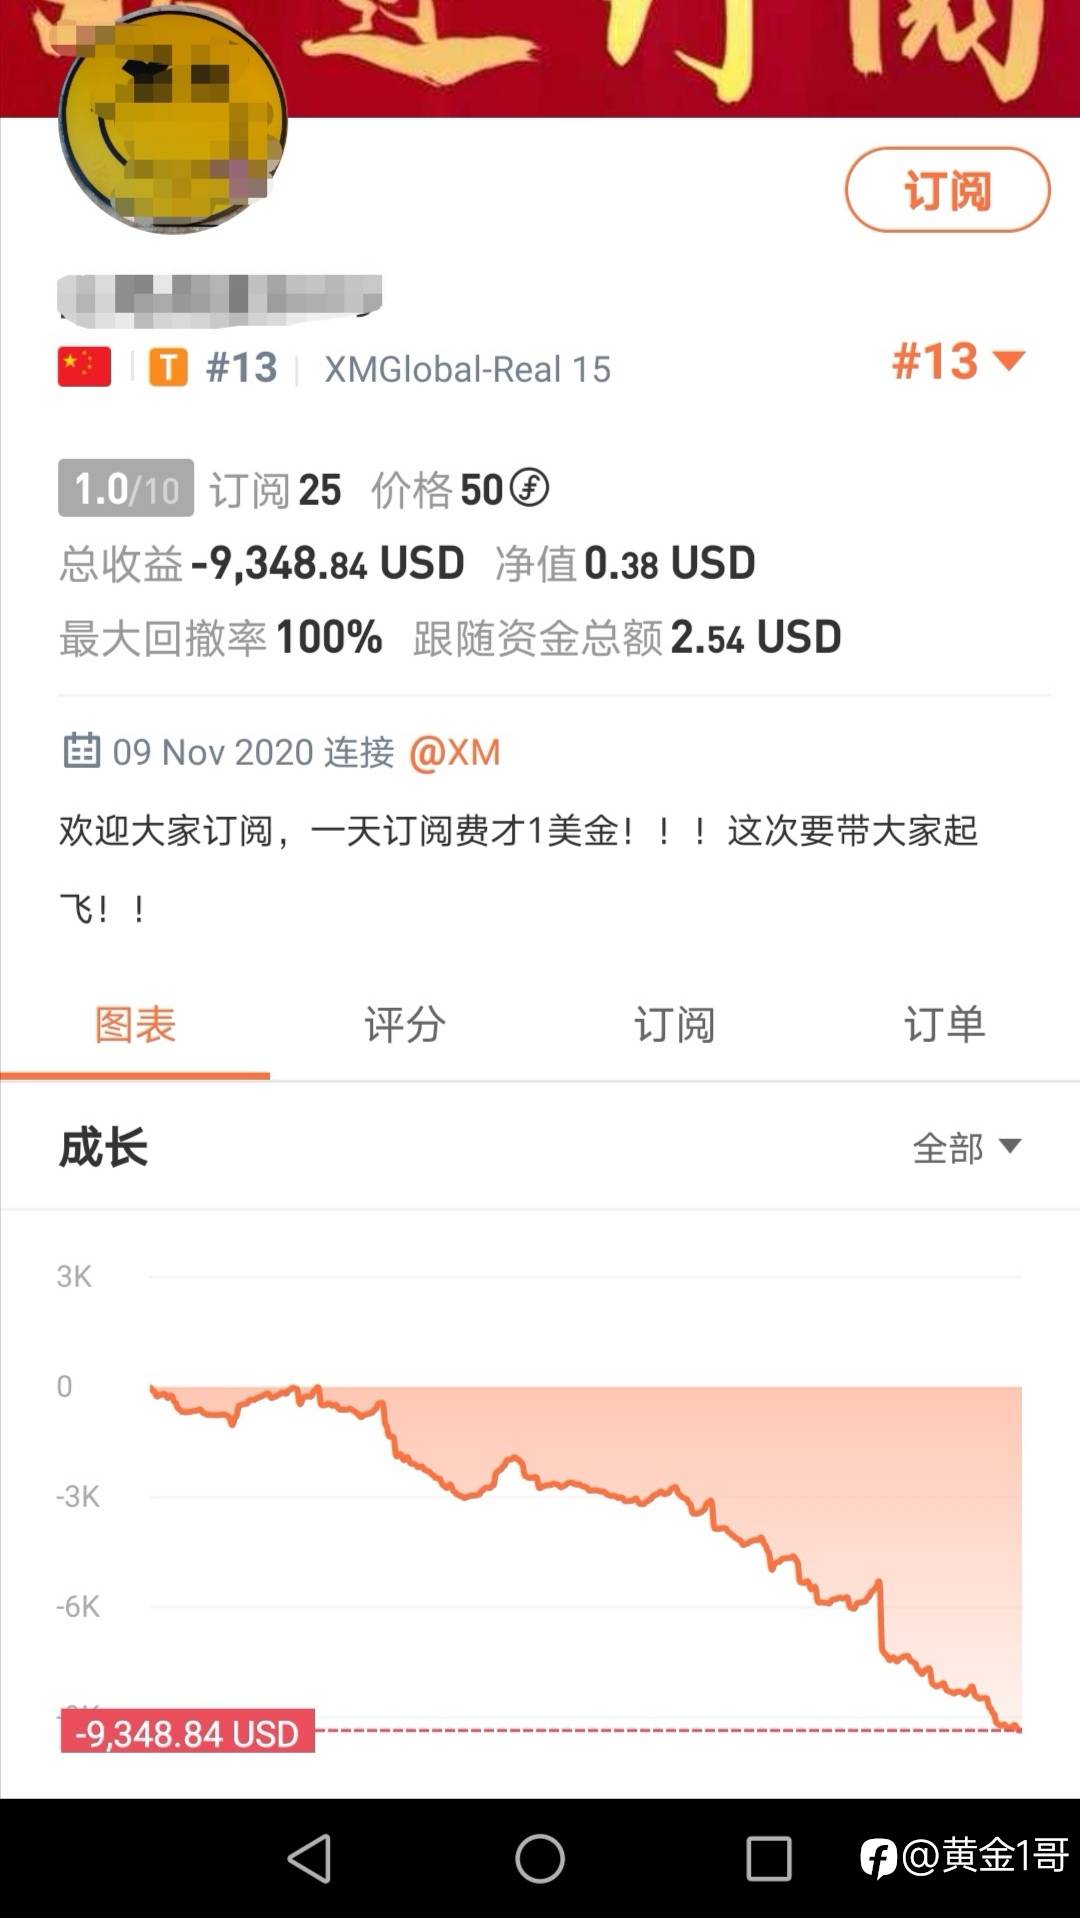Tap the 1.0/10 rating badge

(126, 488)
